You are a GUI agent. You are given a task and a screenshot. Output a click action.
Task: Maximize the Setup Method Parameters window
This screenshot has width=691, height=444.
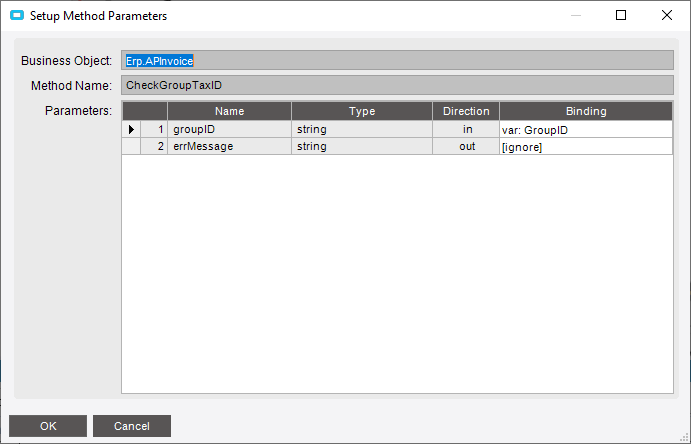621,15
